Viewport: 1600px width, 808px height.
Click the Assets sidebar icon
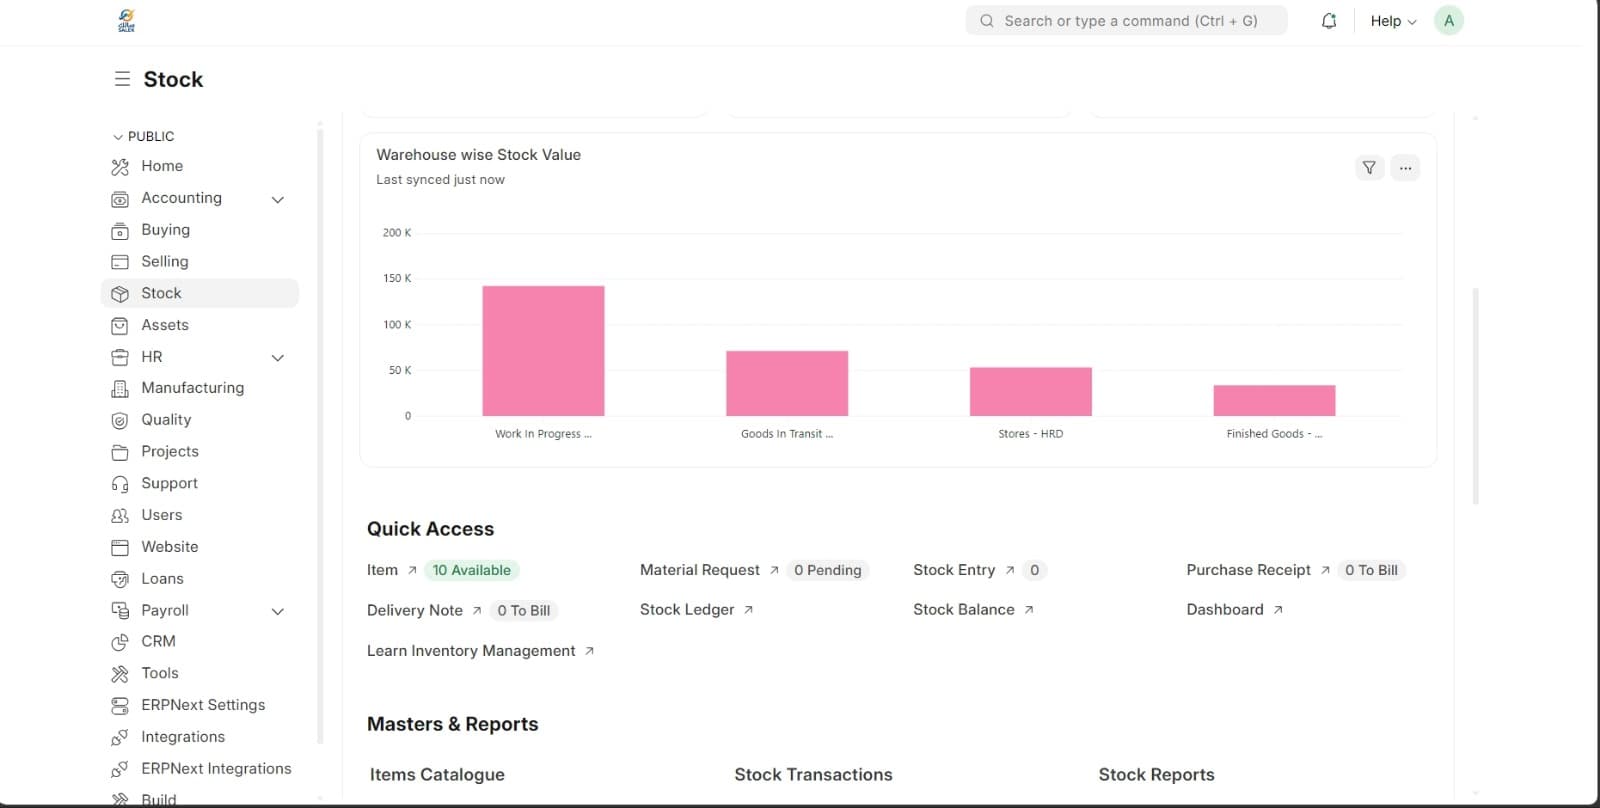[120, 326]
